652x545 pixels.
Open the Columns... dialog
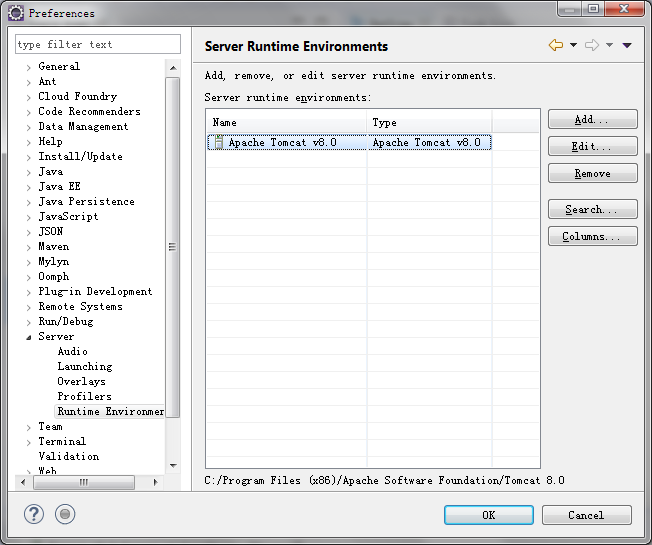pyautogui.click(x=593, y=236)
